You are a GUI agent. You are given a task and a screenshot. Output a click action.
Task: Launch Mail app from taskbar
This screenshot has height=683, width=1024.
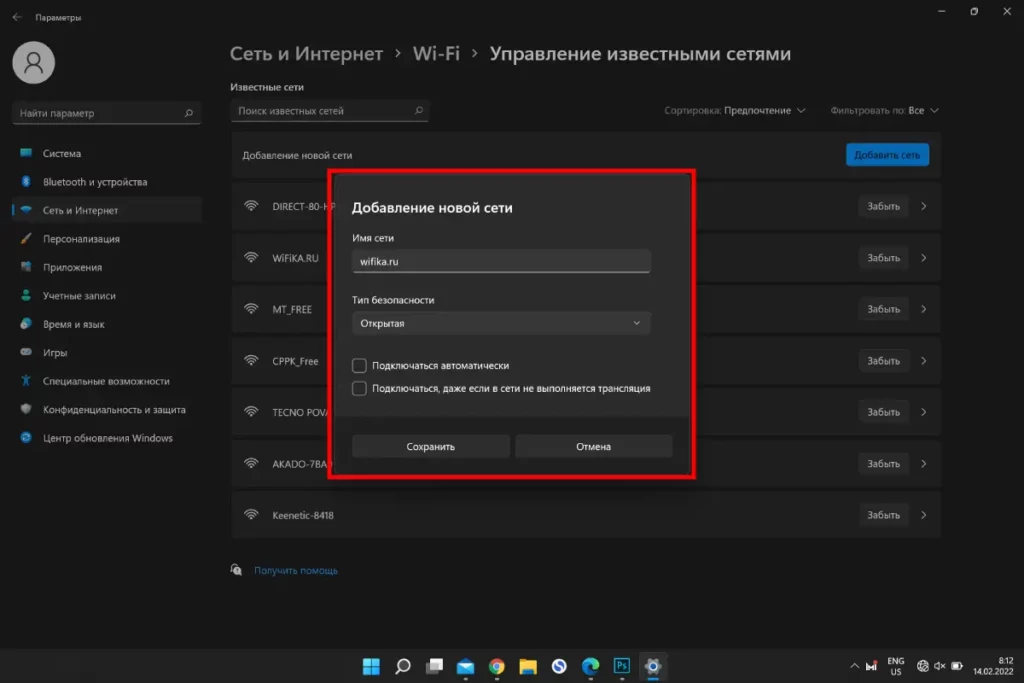click(466, 666)
